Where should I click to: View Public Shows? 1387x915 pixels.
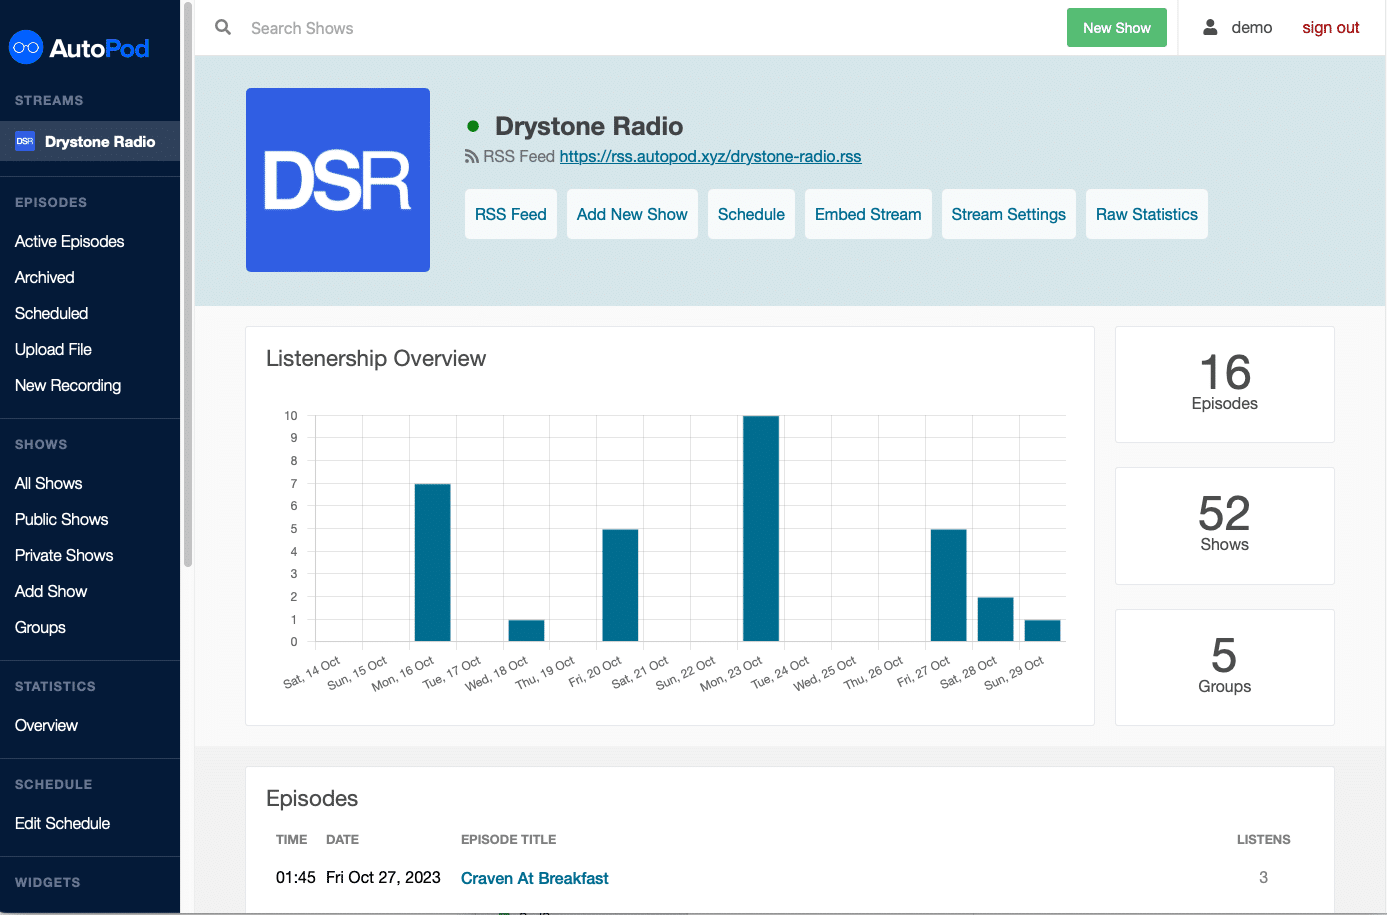(62, 520)
